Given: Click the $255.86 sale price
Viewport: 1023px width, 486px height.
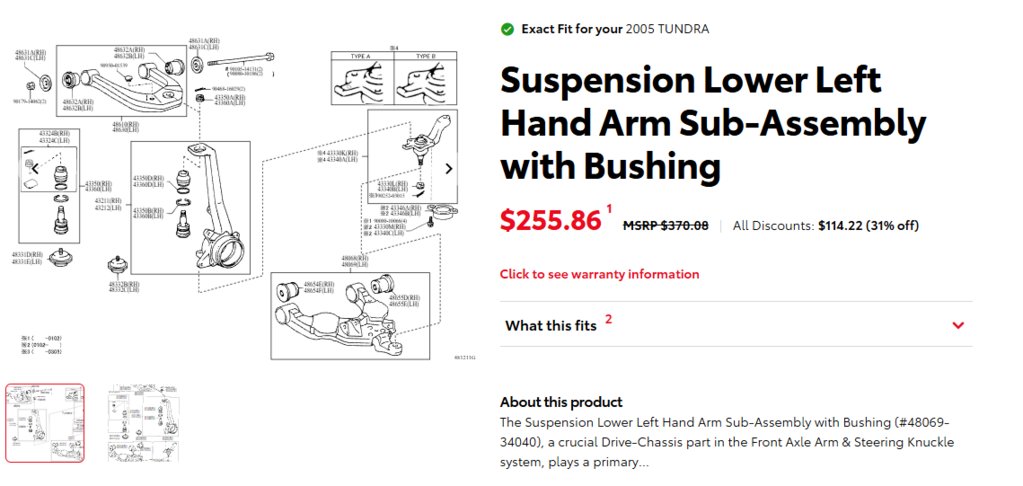Looking at the screenshot, I should point(550,220).
